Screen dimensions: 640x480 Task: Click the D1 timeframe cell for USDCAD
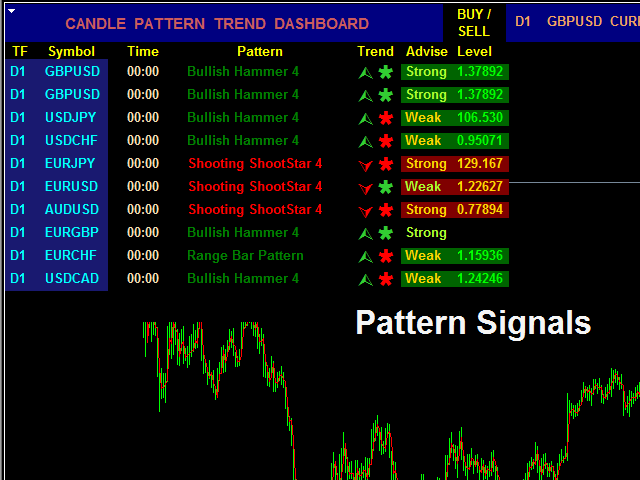(x=18, y=278)
